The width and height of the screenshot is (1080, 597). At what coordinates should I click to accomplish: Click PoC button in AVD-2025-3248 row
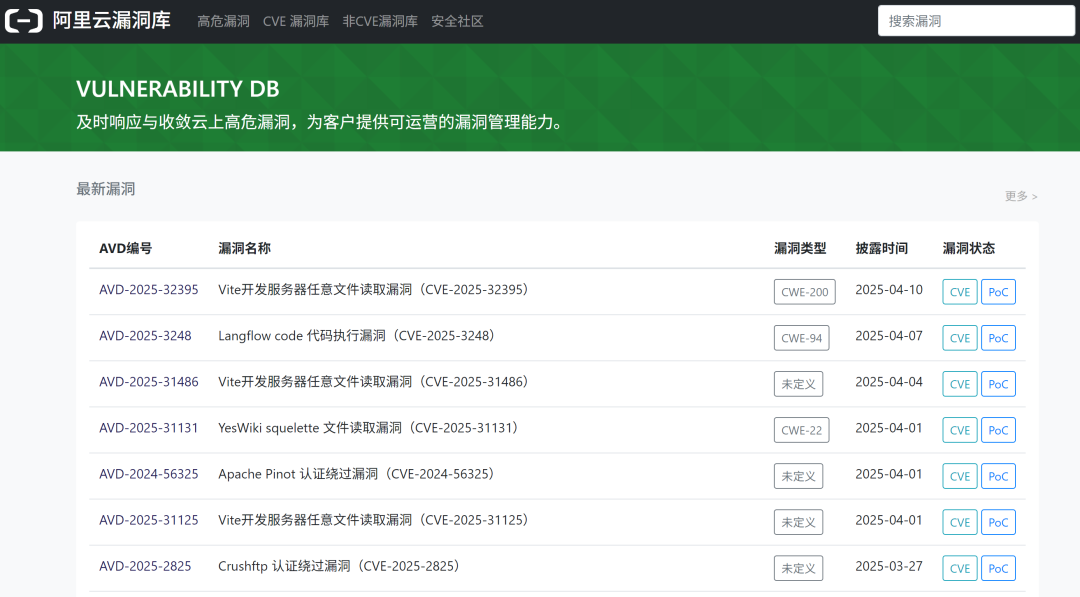tap(998, 338)
